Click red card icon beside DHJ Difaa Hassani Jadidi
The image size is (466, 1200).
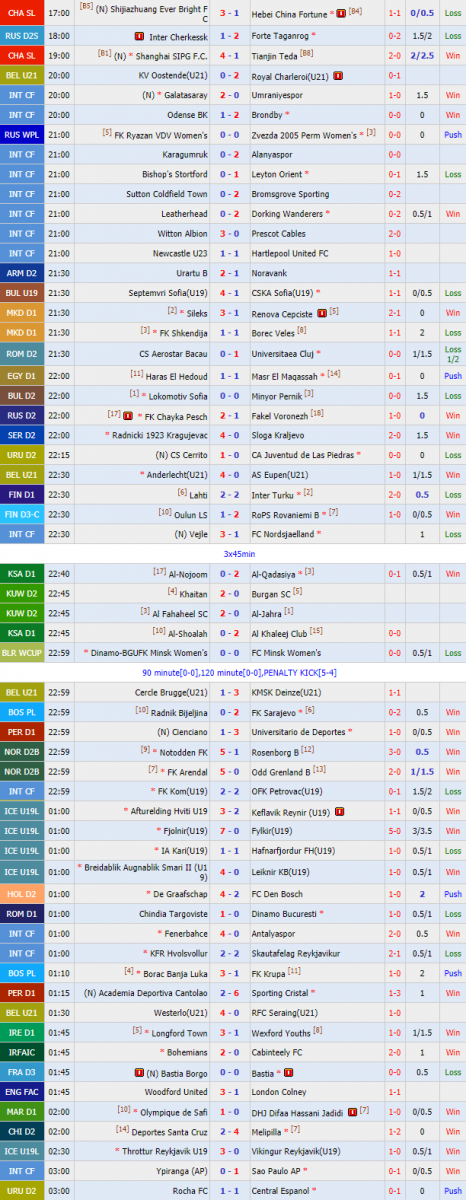coord(350,1112)
